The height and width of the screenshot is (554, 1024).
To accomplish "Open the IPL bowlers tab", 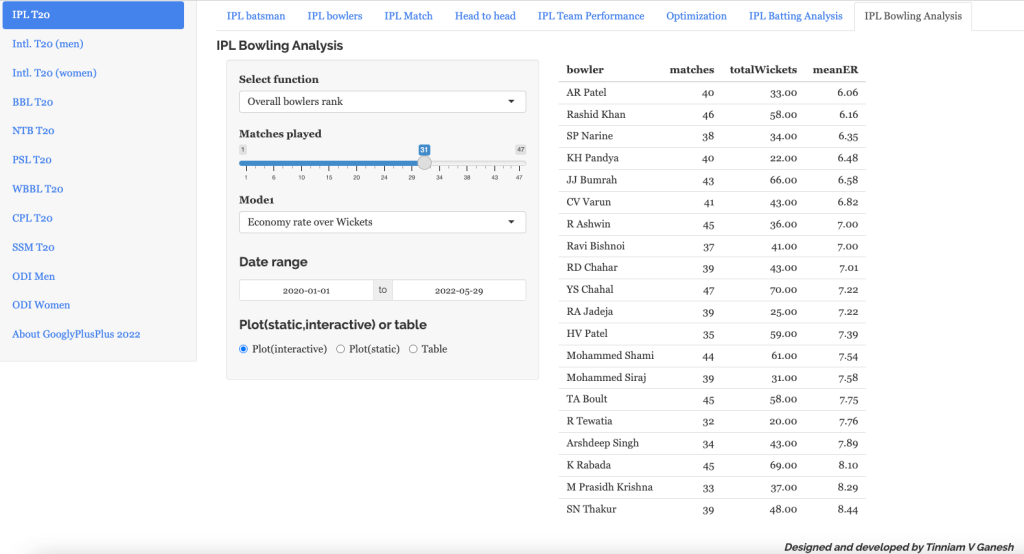I will (335, 16).
